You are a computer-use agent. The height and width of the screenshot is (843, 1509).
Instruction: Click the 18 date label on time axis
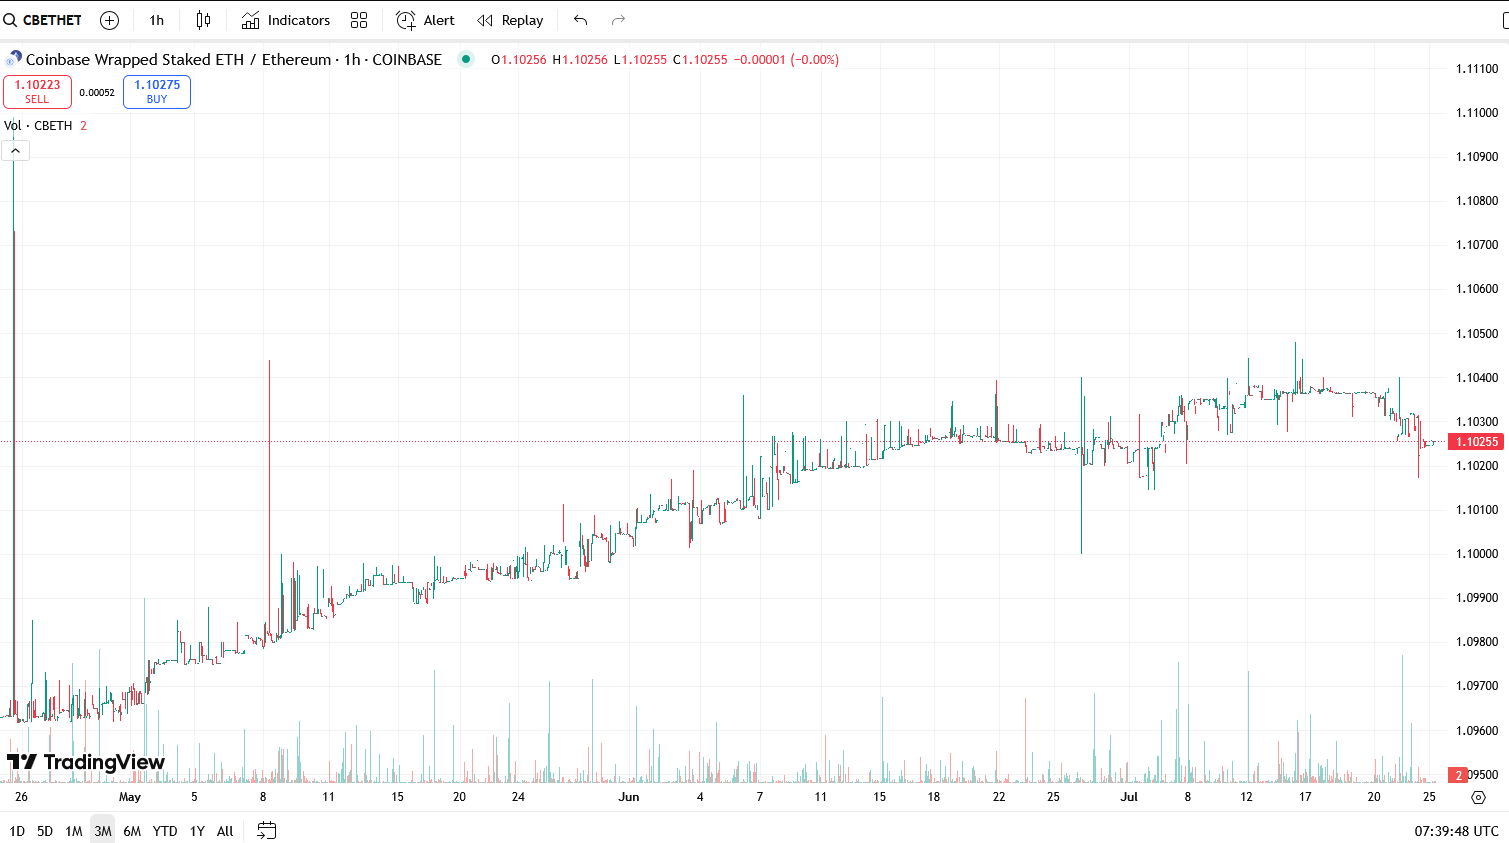tap(934, 797)
